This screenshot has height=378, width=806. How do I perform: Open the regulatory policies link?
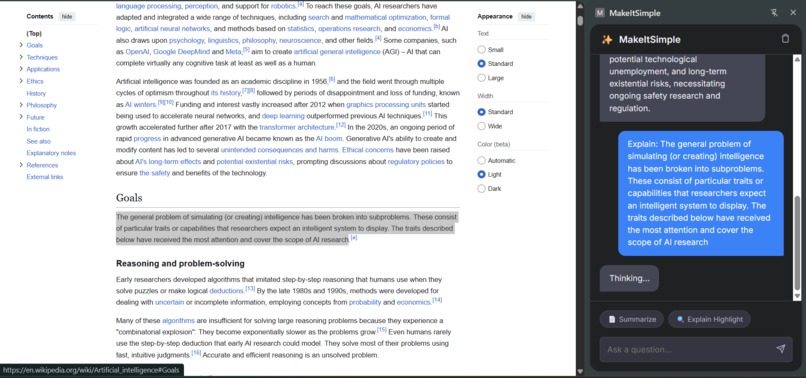pos(416,162)
